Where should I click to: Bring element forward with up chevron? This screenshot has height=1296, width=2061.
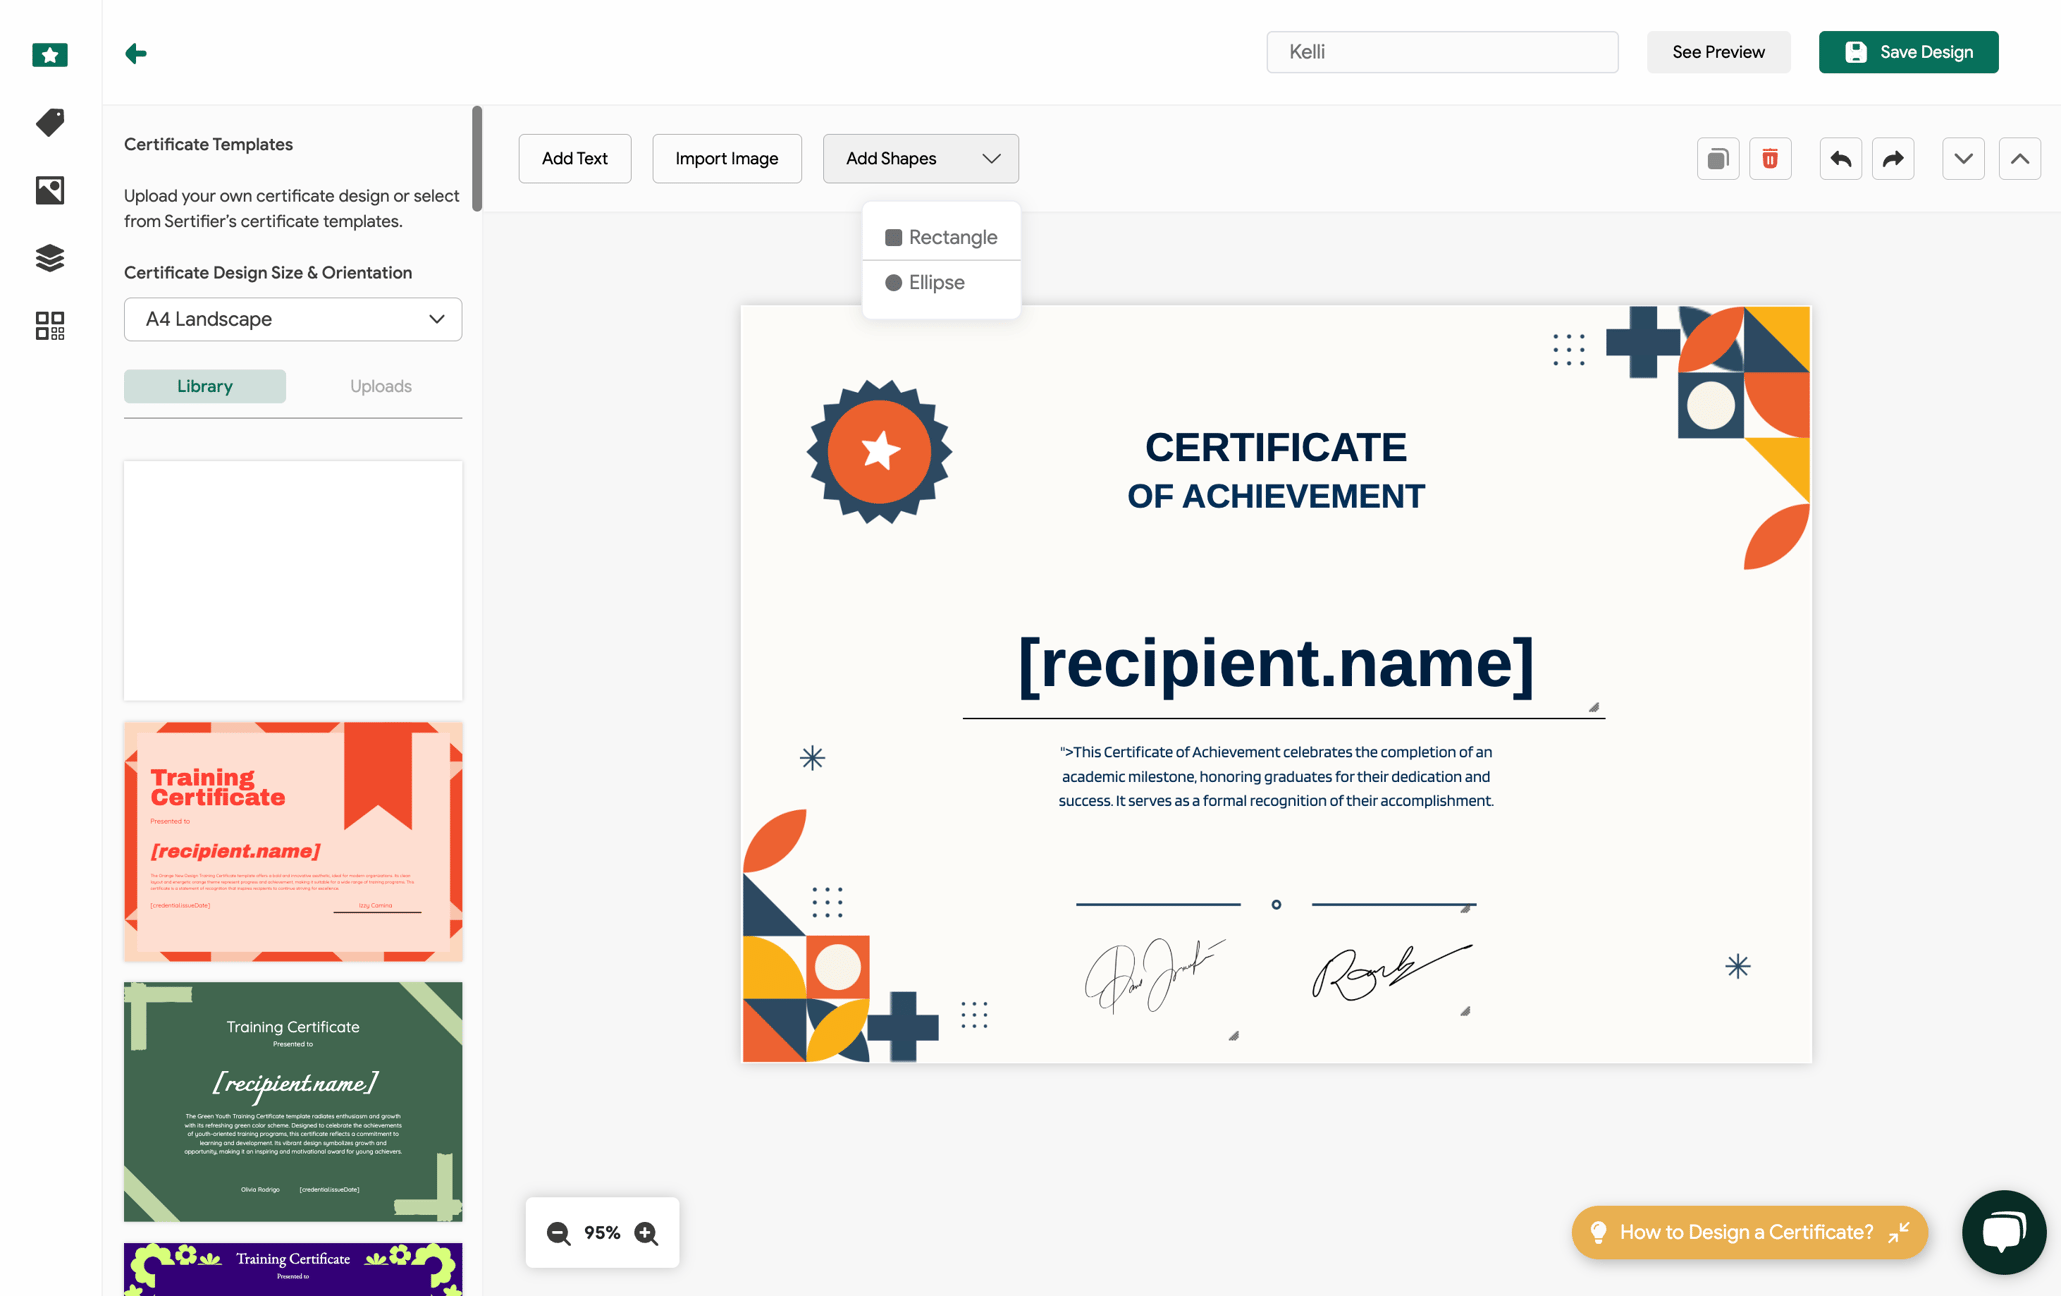pyautogui.click(x=2019, y=158)
